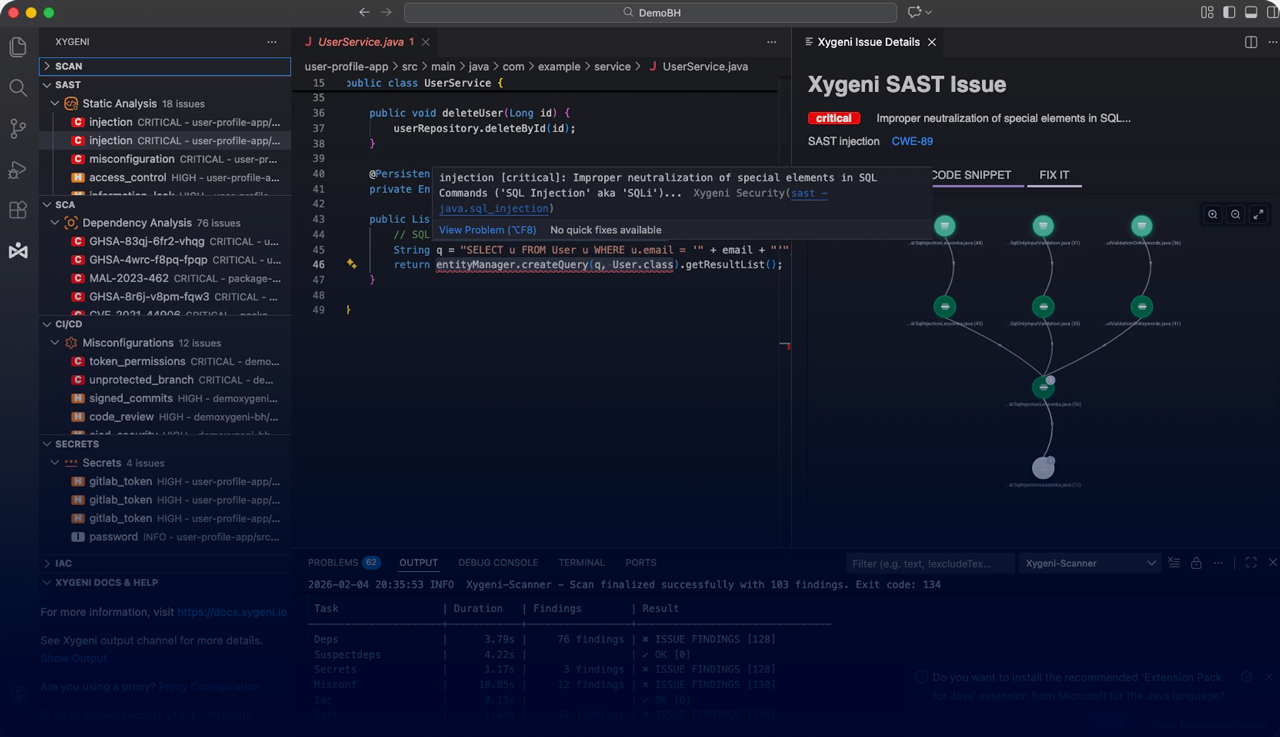
Task: Clear the output panel
Action: pos(1175,563)
